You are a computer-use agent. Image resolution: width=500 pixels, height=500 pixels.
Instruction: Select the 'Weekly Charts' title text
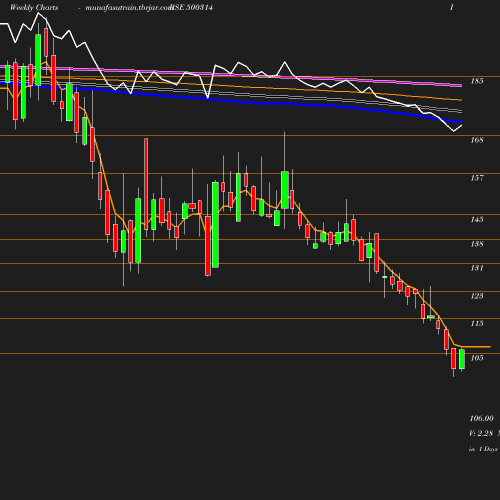tap(34, 7)
